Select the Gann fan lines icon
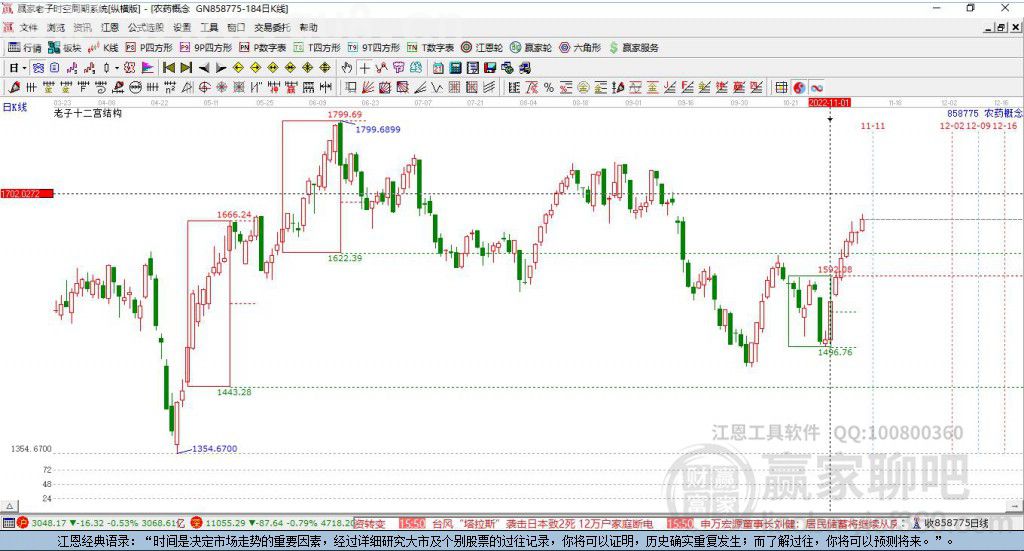 point(368,87)
